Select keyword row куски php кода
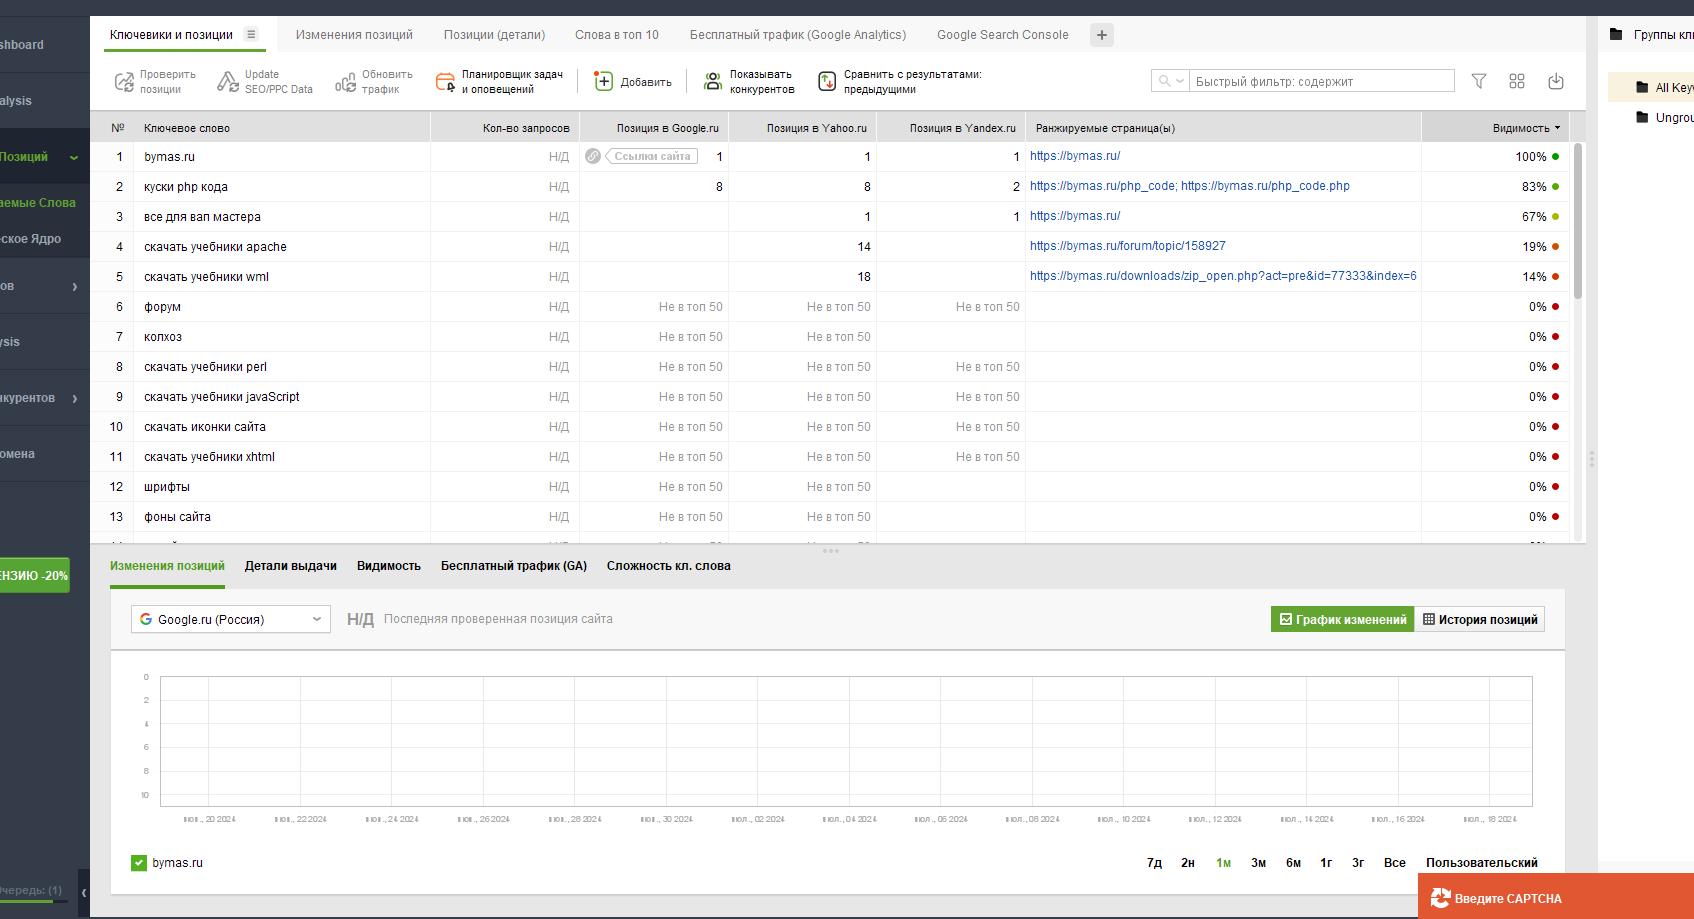Image resolution: width=1694 pixels, height=919 pixels. [x=830, y=187]
